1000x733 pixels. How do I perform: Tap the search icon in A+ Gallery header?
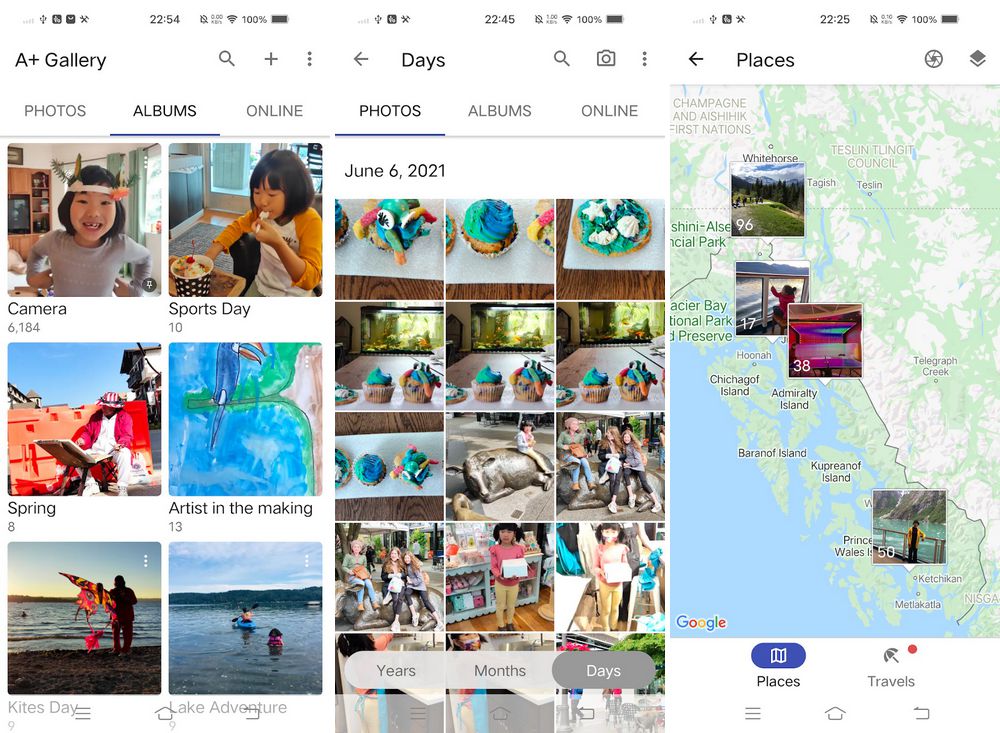pos(227,59)
